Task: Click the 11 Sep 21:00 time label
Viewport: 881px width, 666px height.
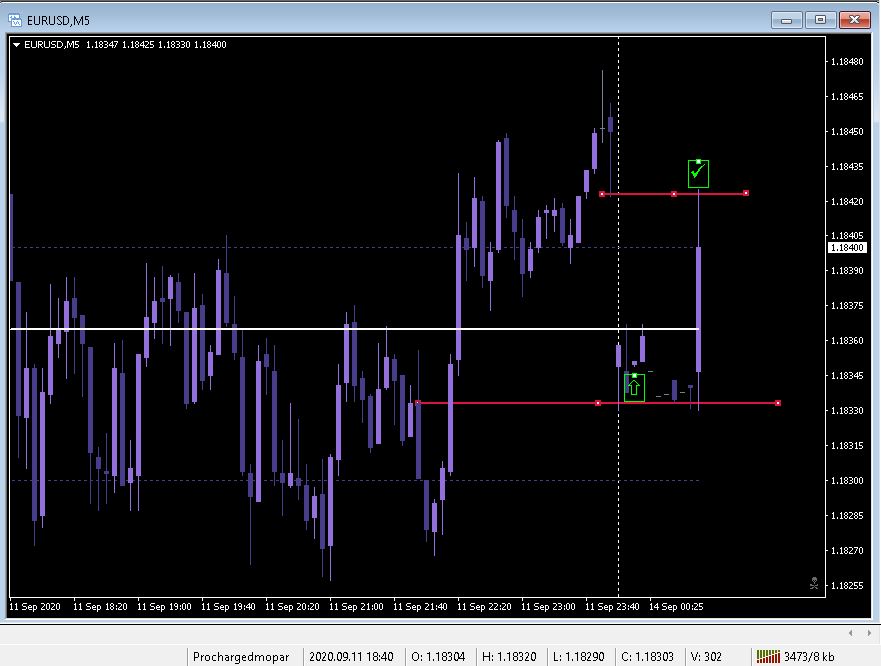Action: pos(356,607)
